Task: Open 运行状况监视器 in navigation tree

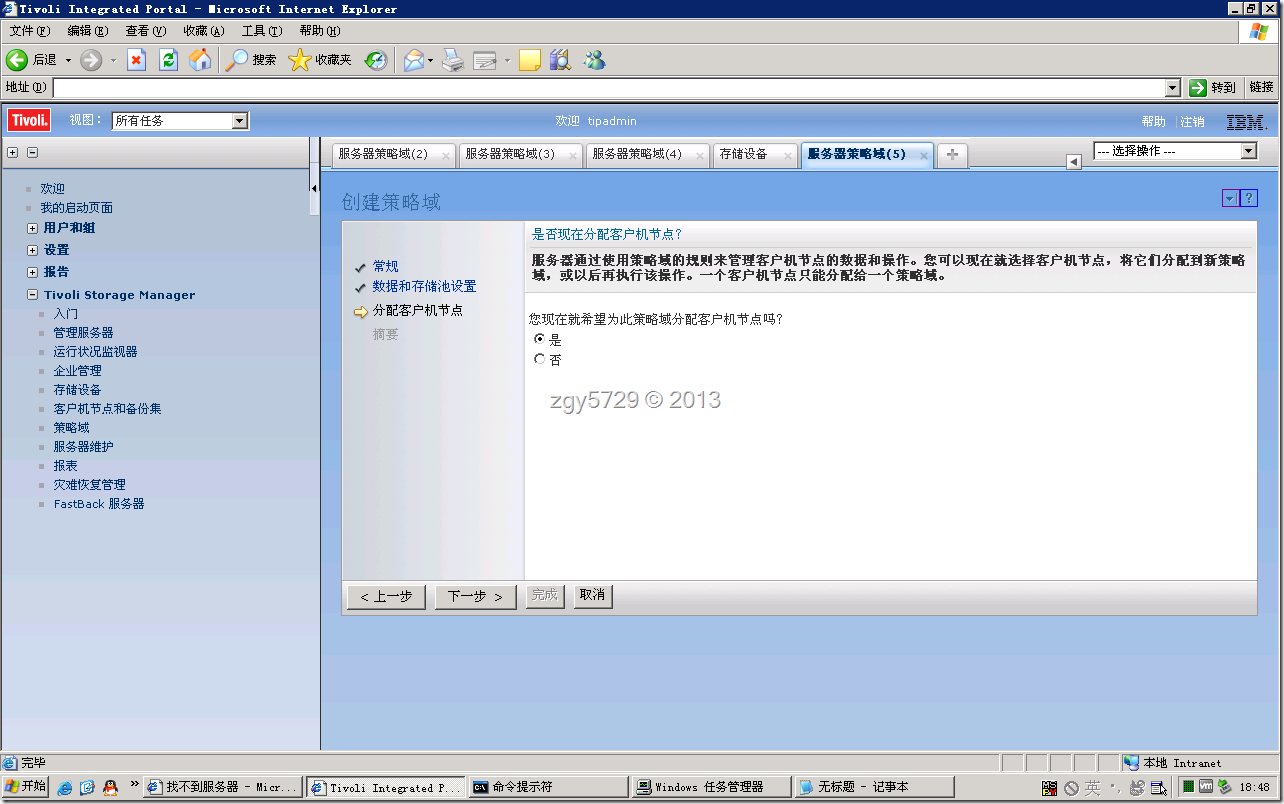Action: [95, 352]
